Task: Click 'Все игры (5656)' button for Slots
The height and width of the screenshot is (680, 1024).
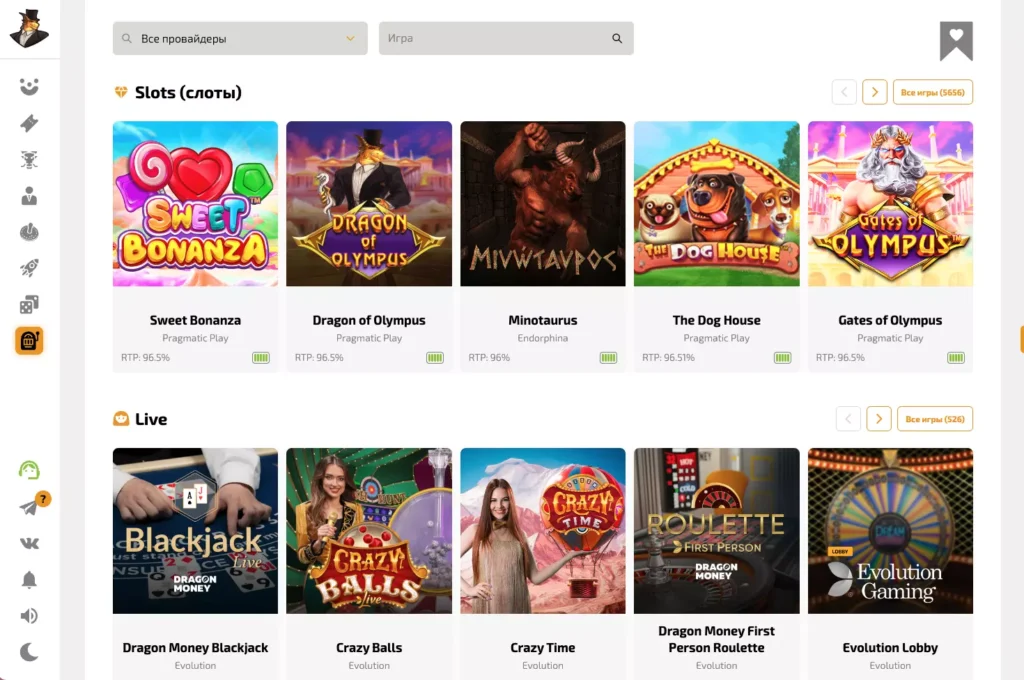Action: click(933, 92)
